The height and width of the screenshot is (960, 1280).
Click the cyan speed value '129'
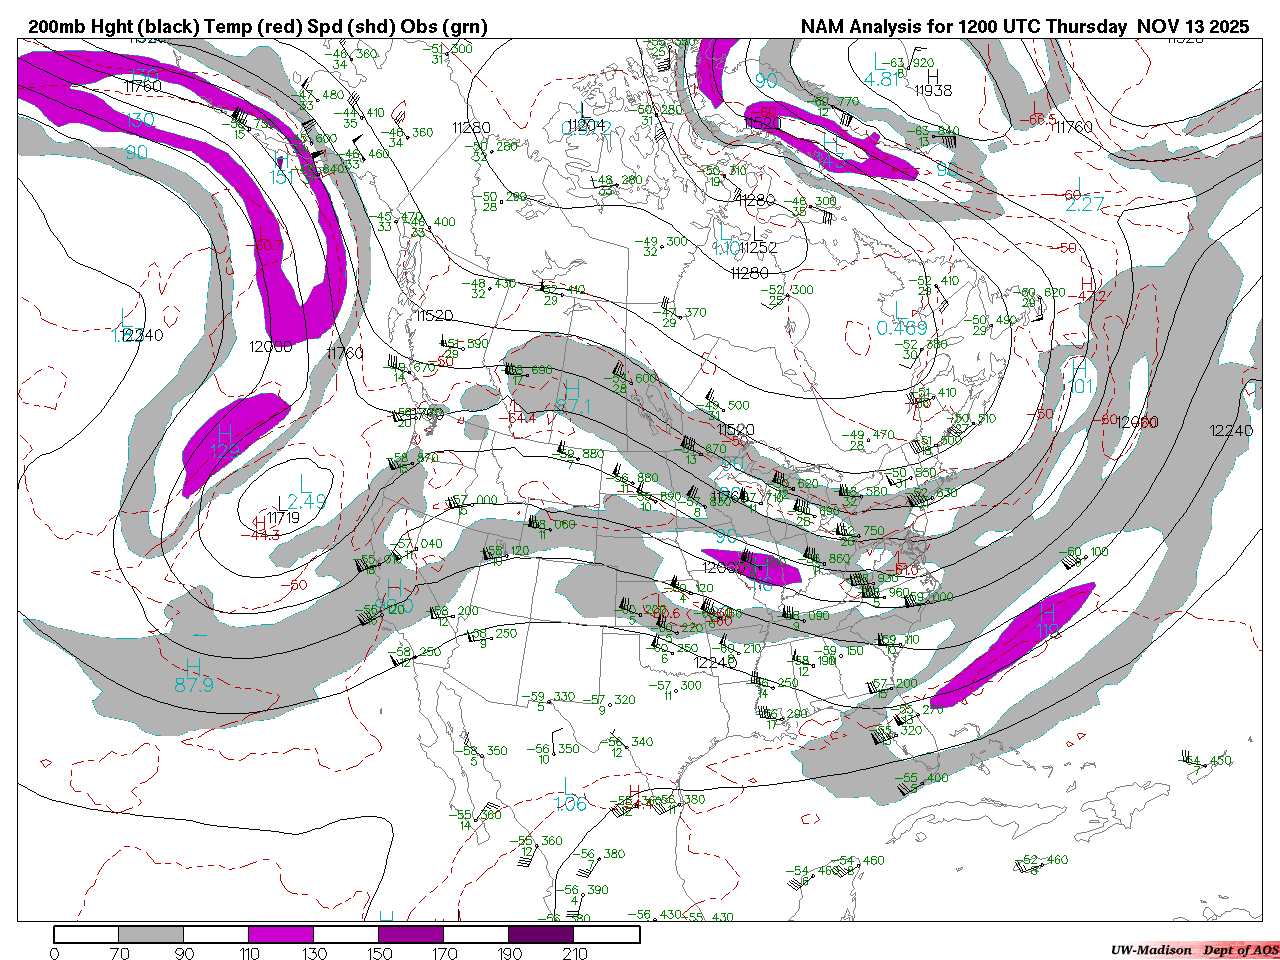pos(225,450)
